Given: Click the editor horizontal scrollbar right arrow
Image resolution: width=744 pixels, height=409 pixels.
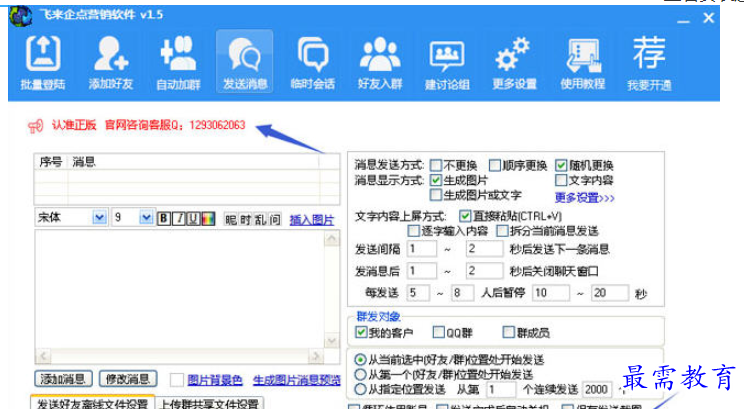Looking at the screenshot, I should point(316,356).
